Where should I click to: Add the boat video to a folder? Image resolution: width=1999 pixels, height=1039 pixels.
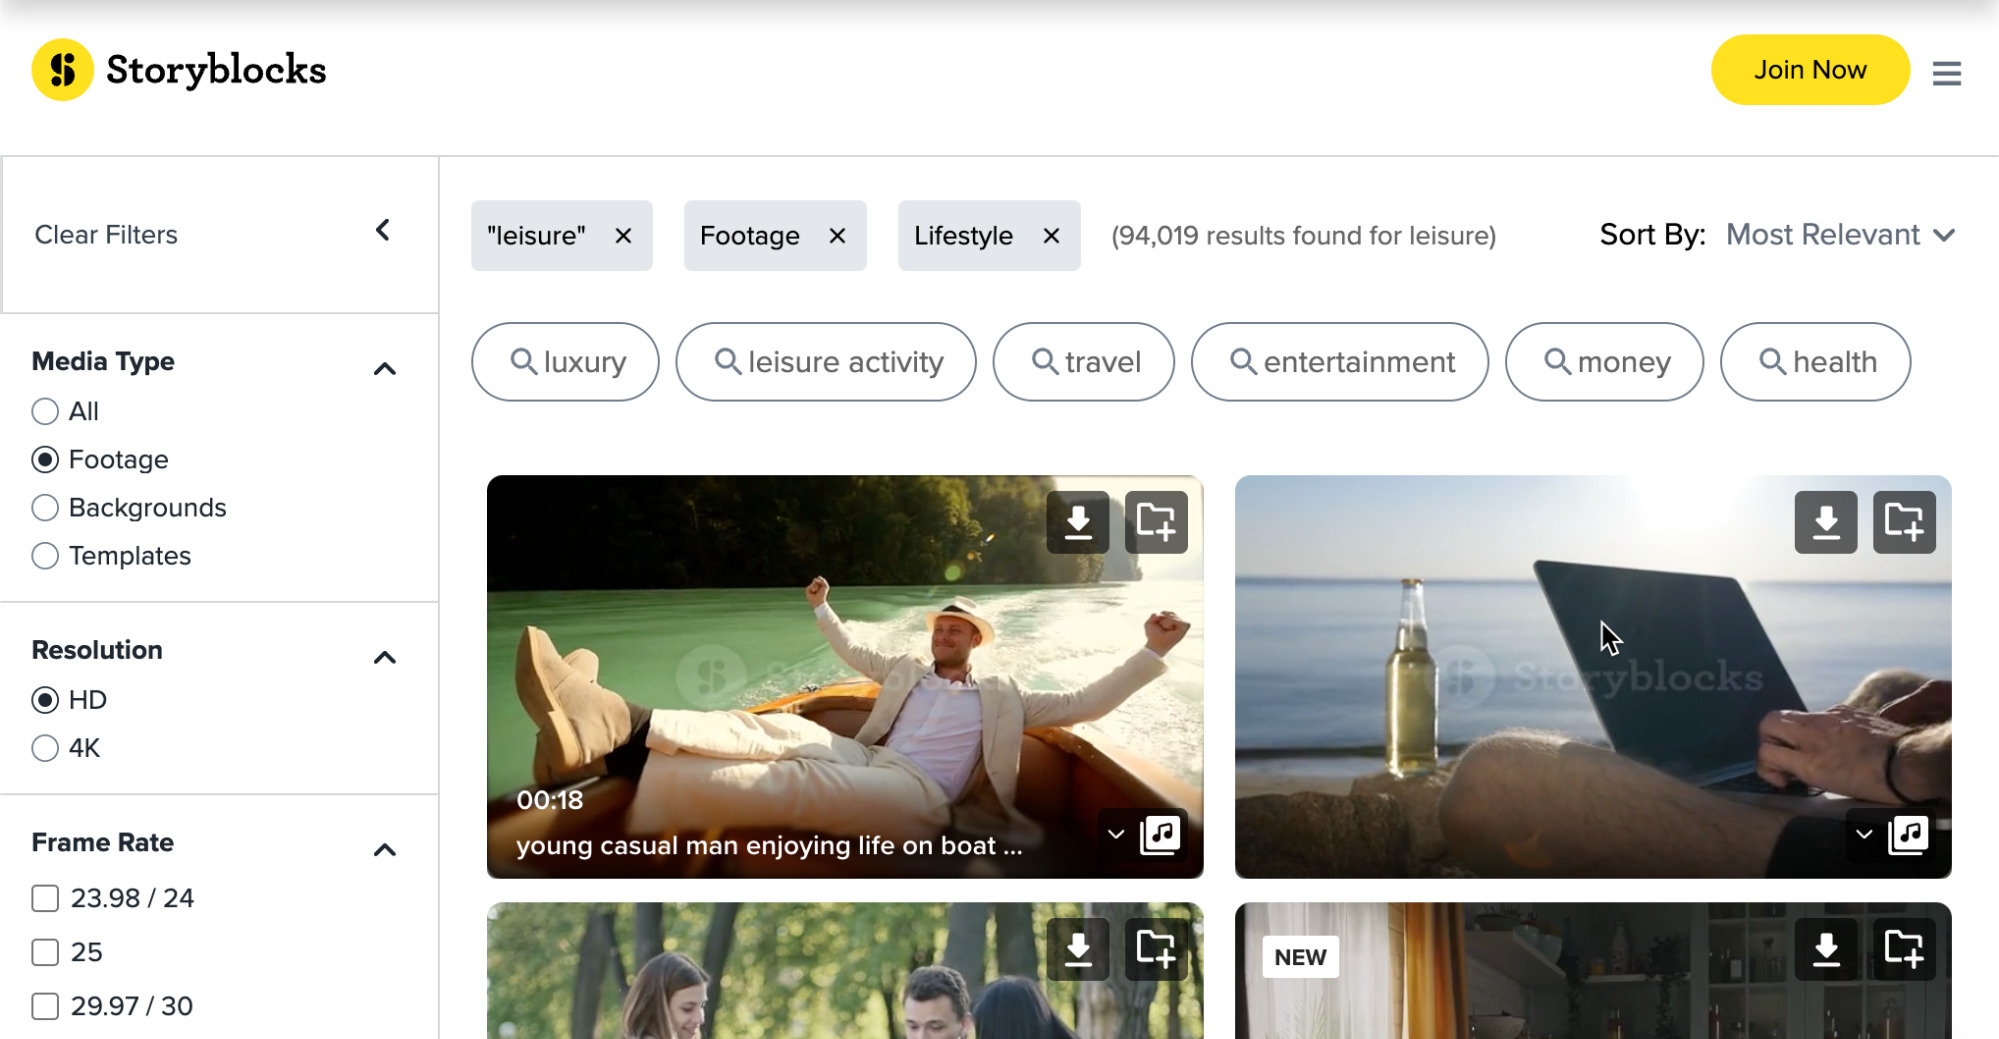[1157, 521]
